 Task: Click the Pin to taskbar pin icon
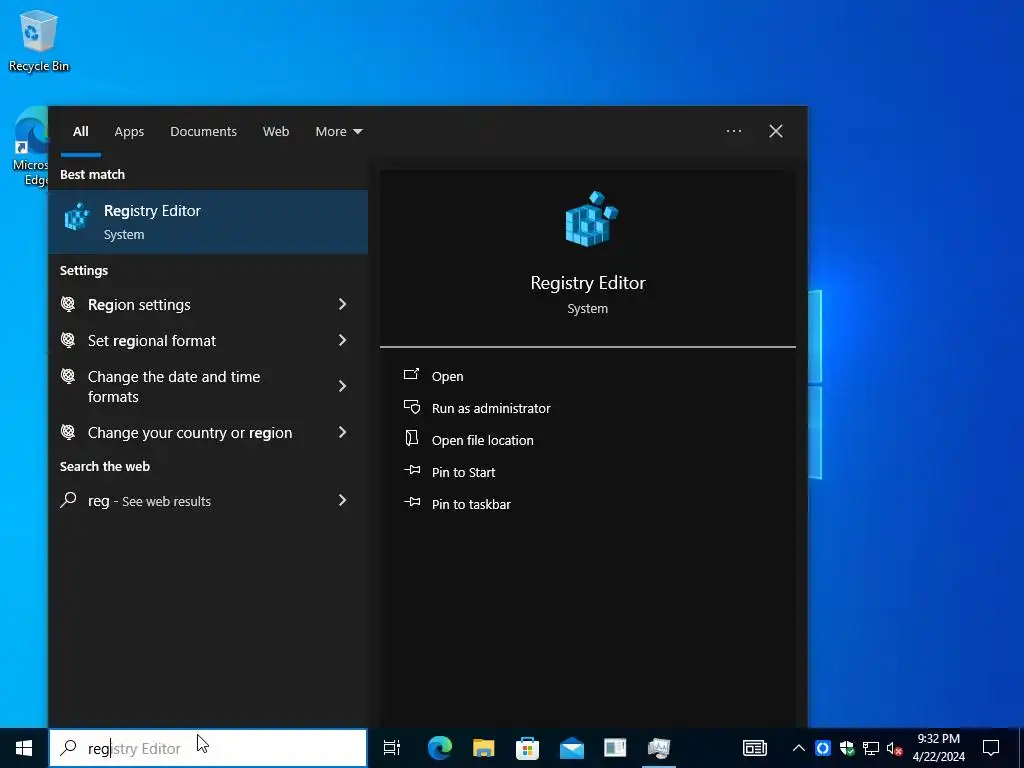tap(411, 502)
